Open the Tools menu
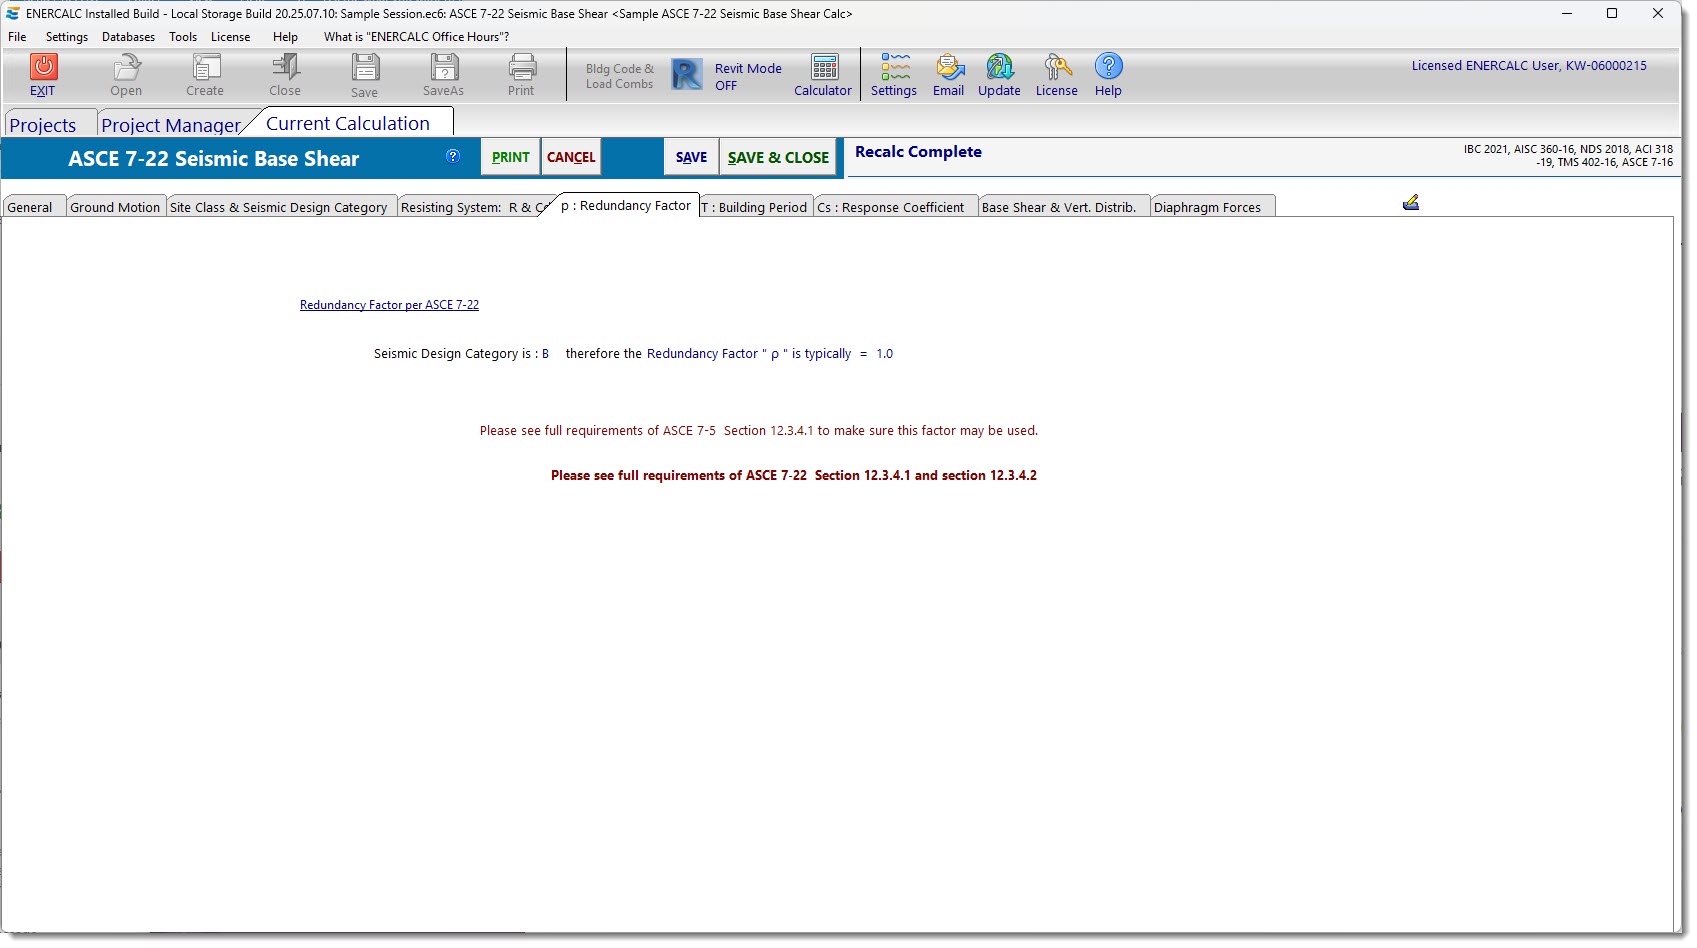Screen dimensions: 1697x948 click(x=183, y=37)
